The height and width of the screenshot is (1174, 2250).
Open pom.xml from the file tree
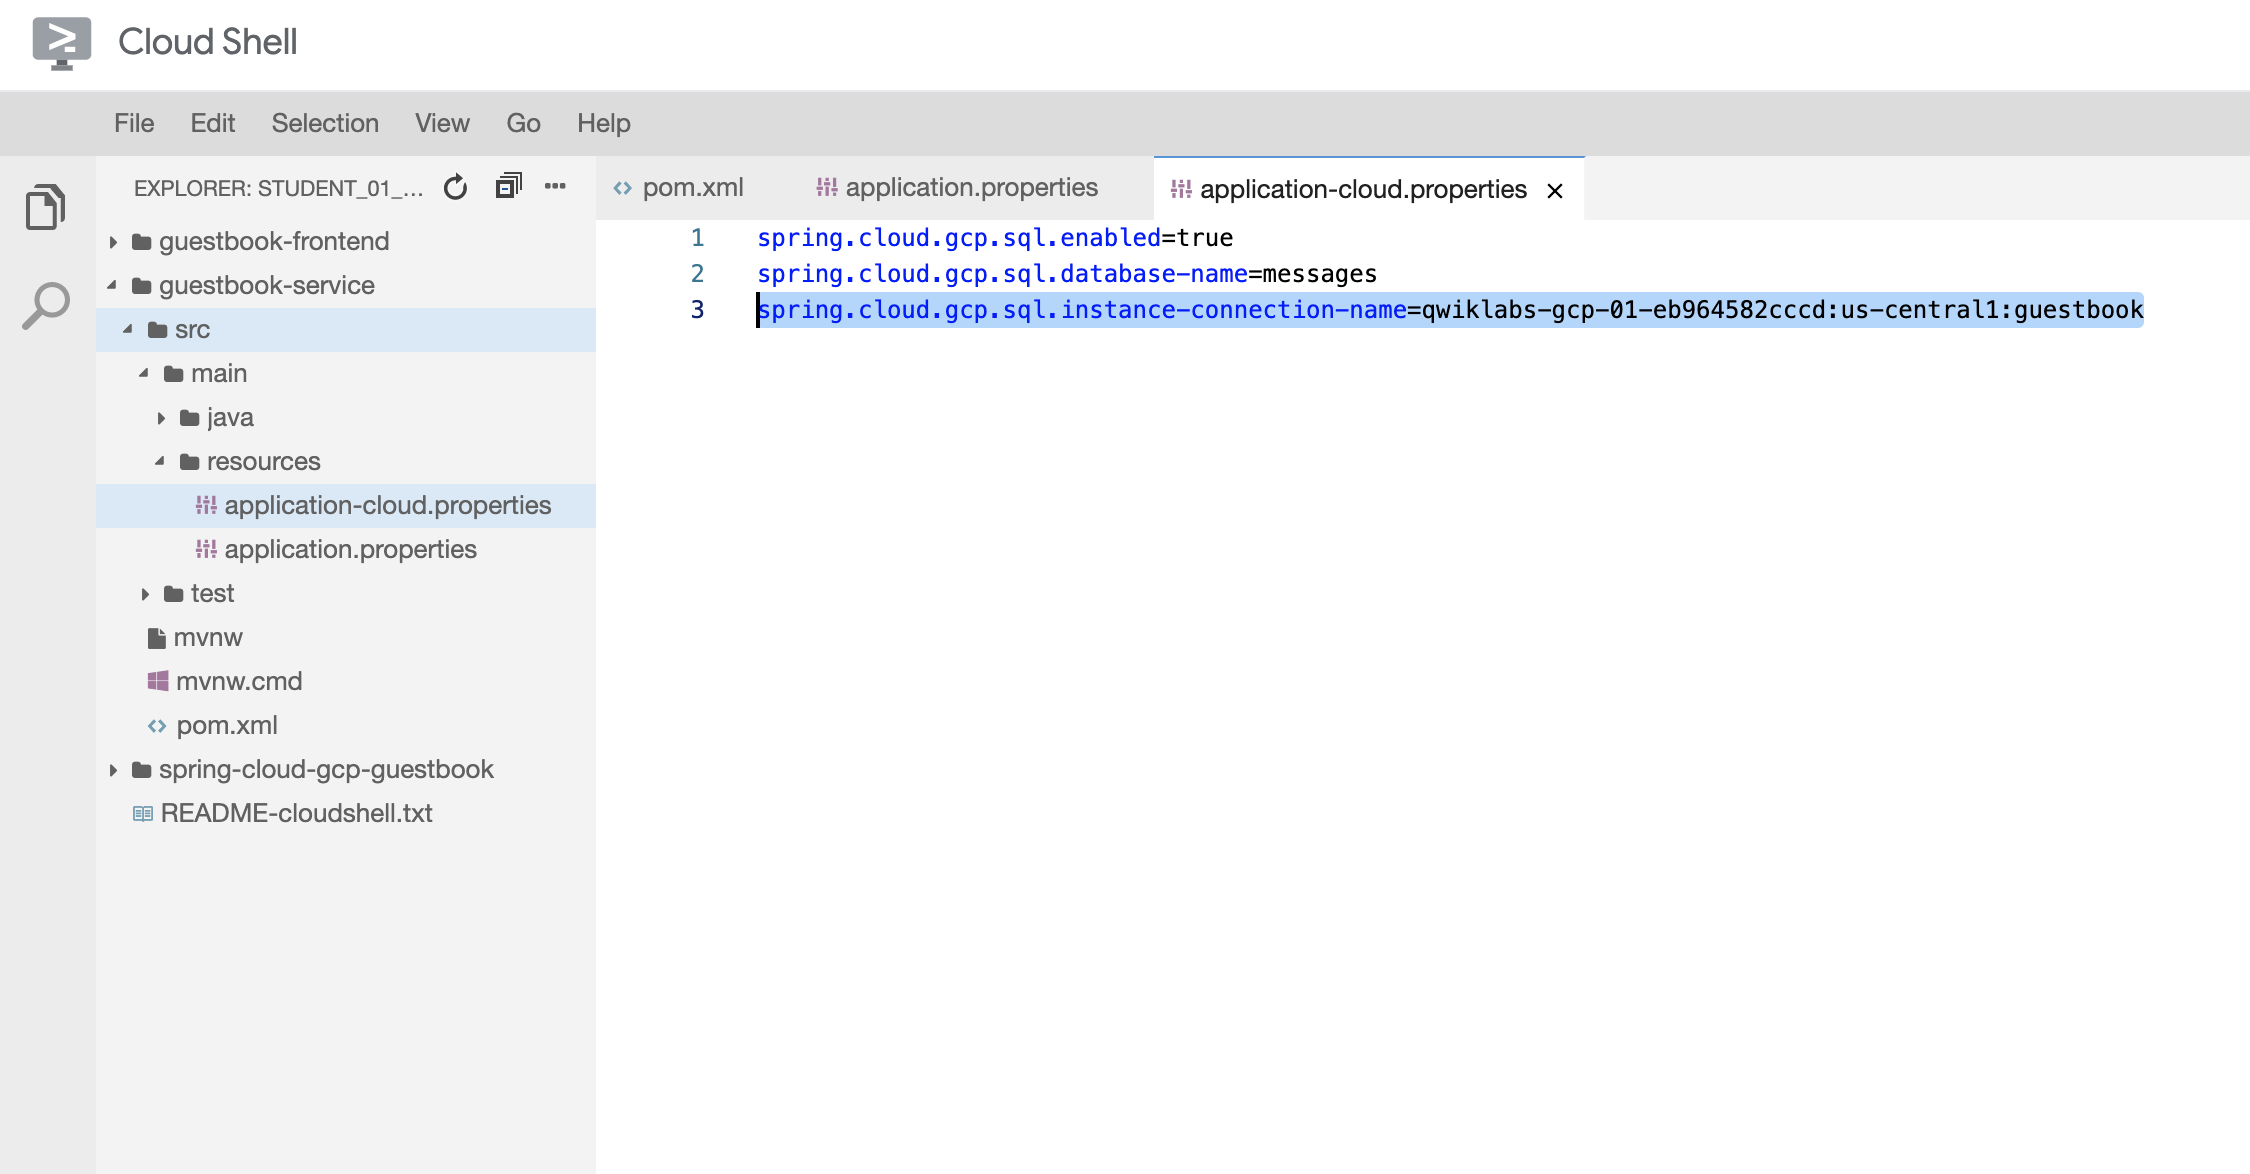point(346,726)
